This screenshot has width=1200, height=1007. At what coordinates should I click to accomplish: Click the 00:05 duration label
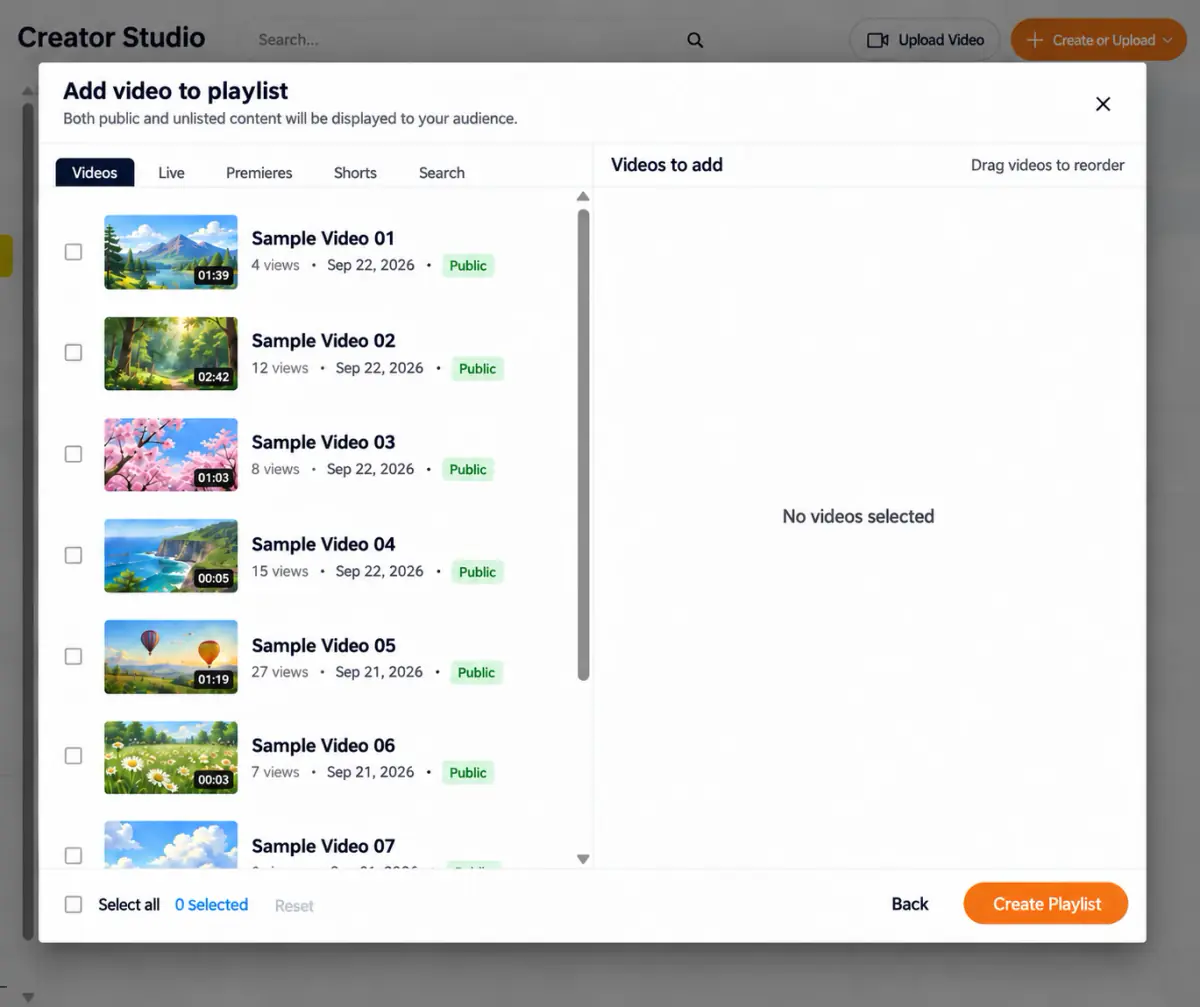tap(213, 578)
